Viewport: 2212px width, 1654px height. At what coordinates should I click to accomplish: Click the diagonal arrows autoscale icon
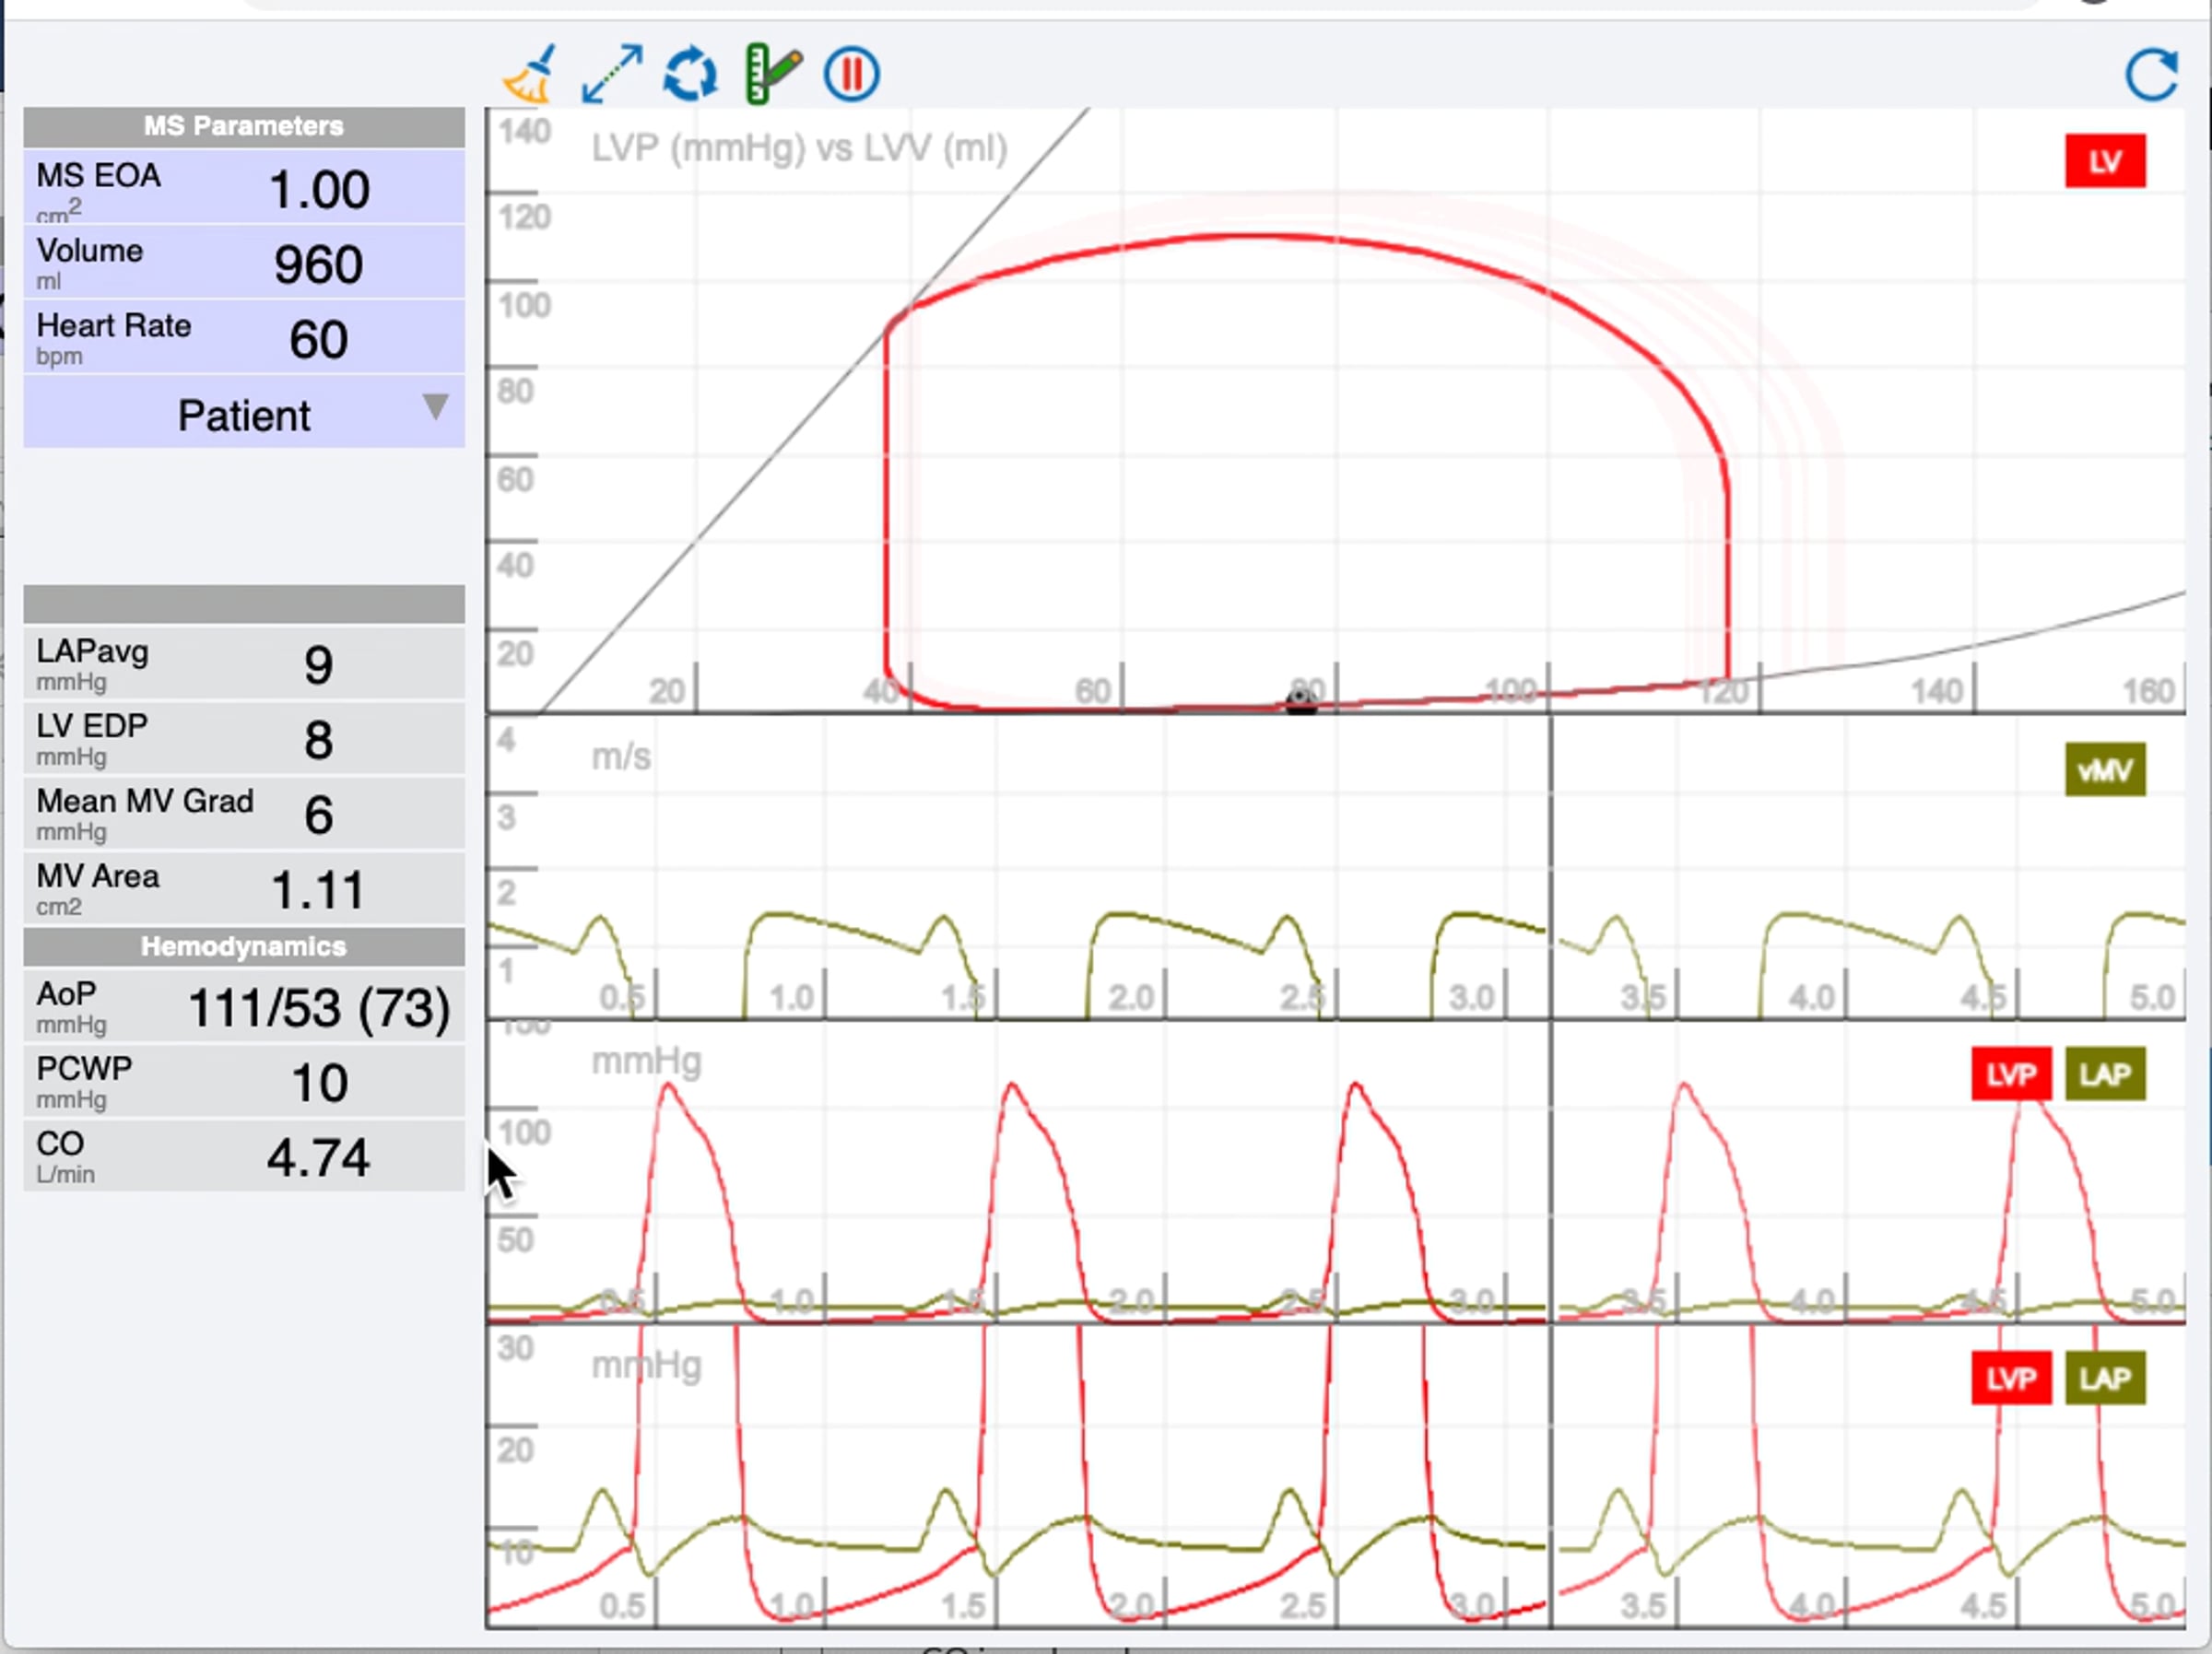click(x=611, y=74)
